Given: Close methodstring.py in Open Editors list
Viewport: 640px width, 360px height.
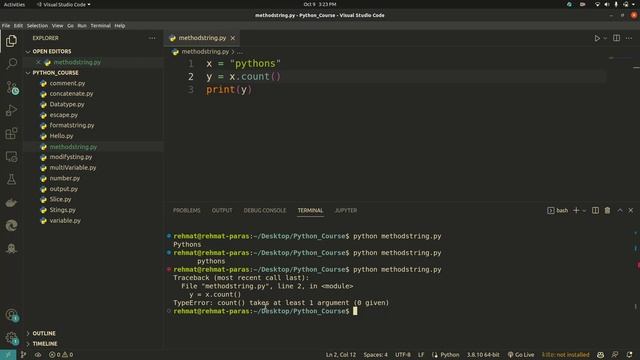Looking at the screenshot, I should pos(38,62).
